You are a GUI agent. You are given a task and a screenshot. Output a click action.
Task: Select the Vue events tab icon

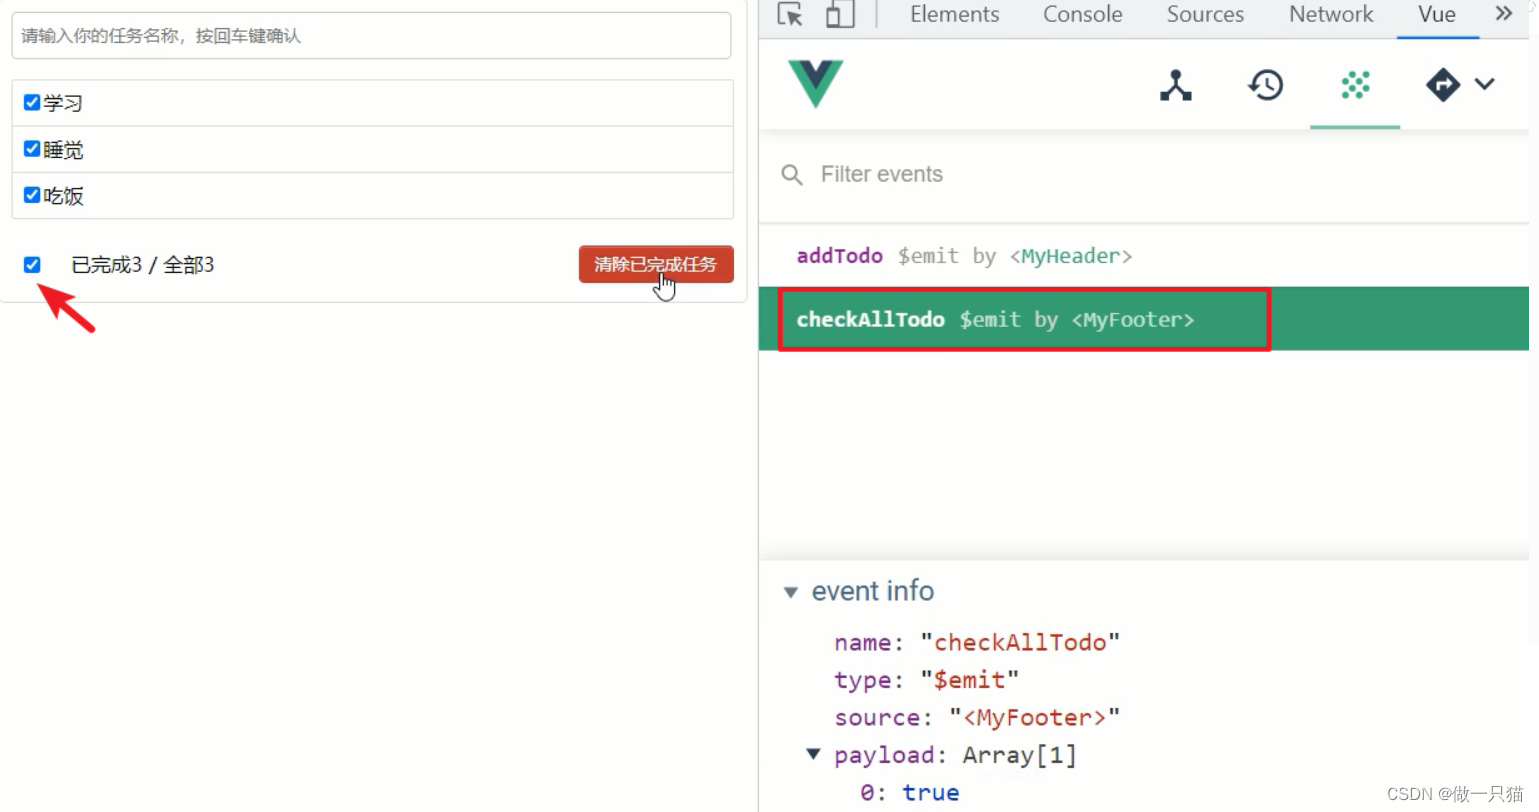[1355, 85]
